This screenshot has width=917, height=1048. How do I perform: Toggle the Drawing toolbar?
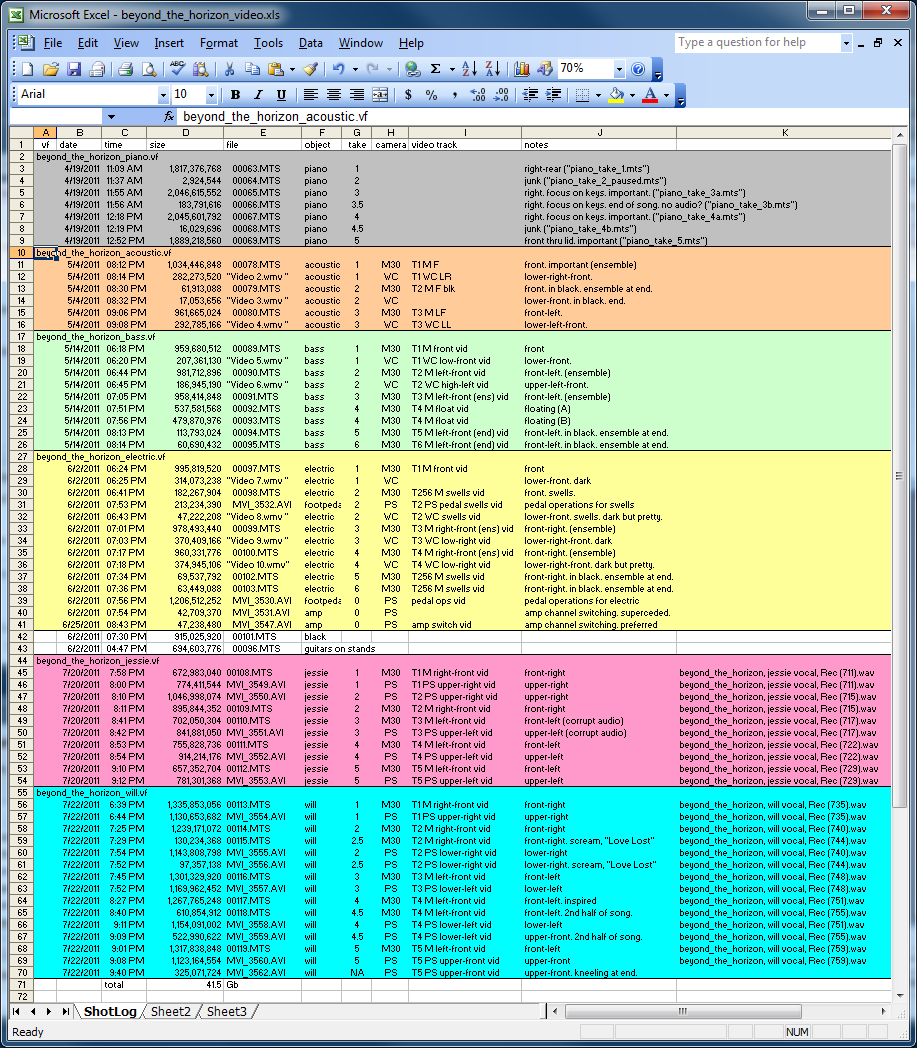coord(545,69)
